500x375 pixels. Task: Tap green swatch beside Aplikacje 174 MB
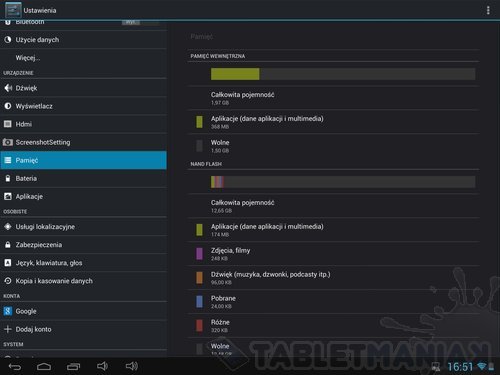click(199, 230)
